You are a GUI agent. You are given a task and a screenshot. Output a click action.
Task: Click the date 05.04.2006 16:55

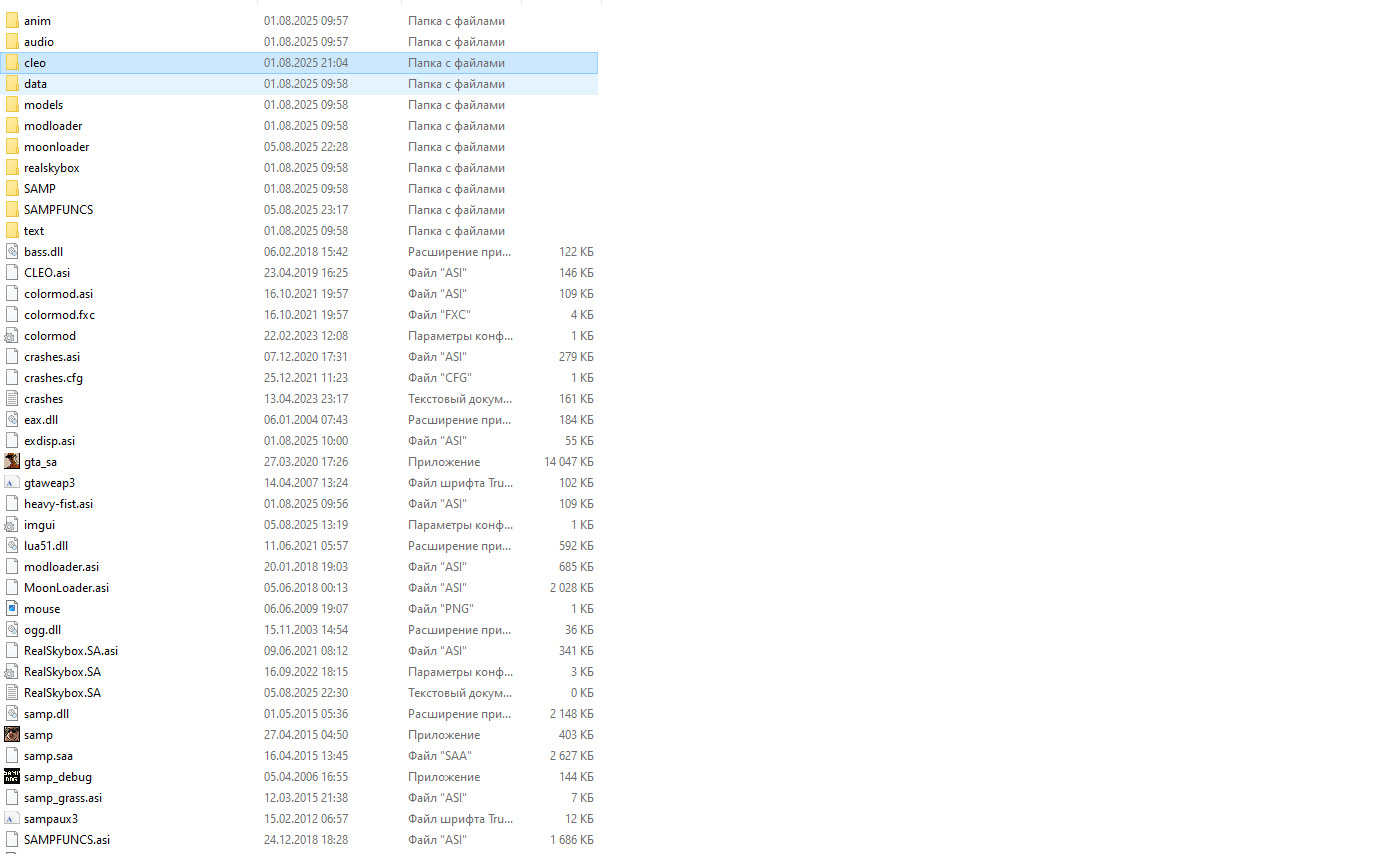(x=306, y=777)
